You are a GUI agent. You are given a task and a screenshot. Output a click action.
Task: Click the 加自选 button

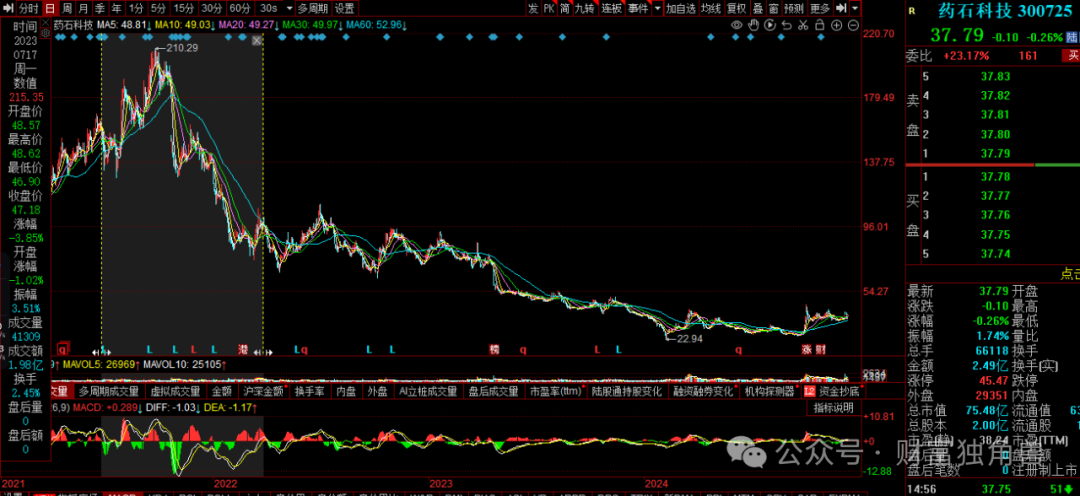click(681, 7)
